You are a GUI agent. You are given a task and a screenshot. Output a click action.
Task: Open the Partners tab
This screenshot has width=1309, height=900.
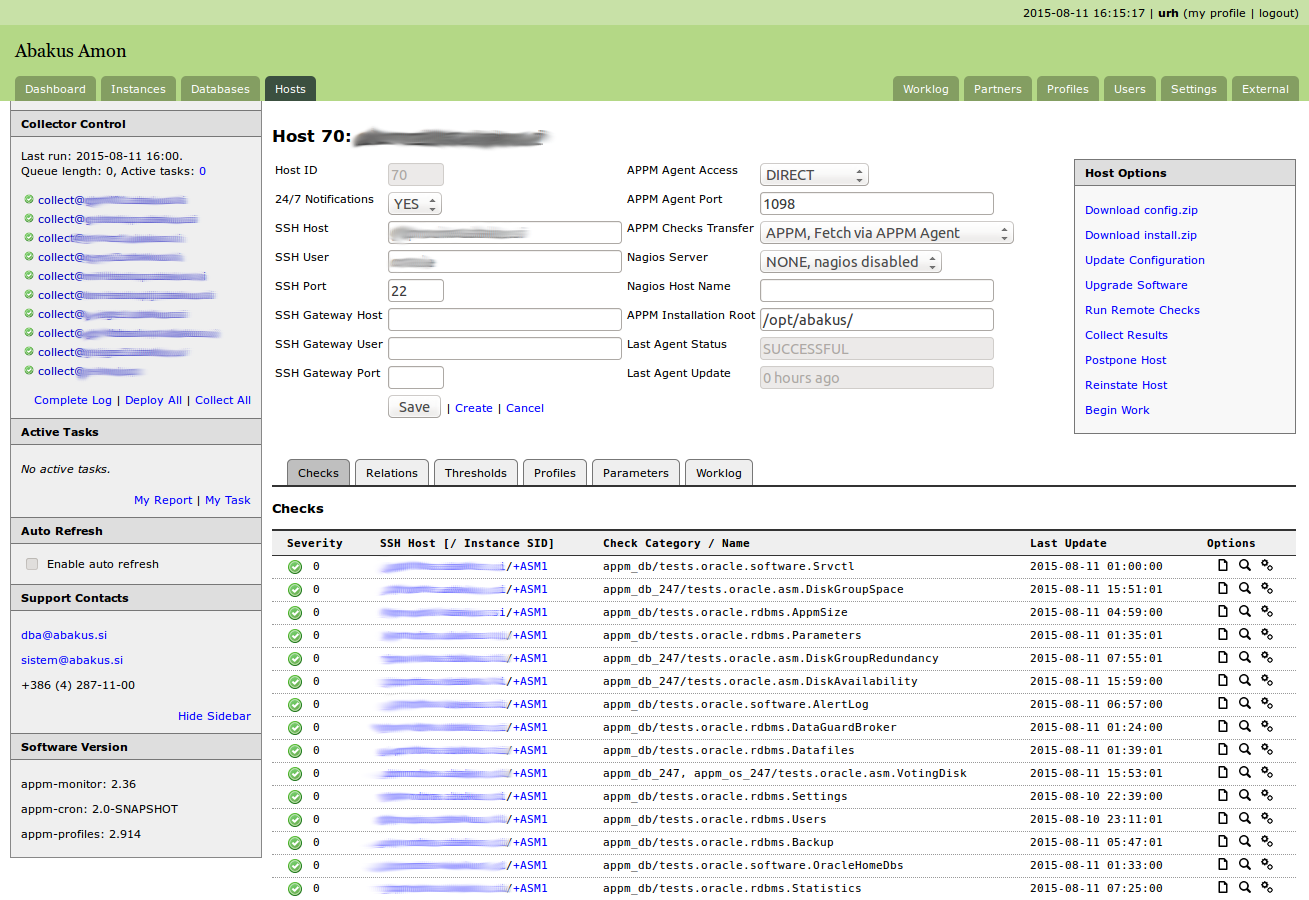[998, 89]
